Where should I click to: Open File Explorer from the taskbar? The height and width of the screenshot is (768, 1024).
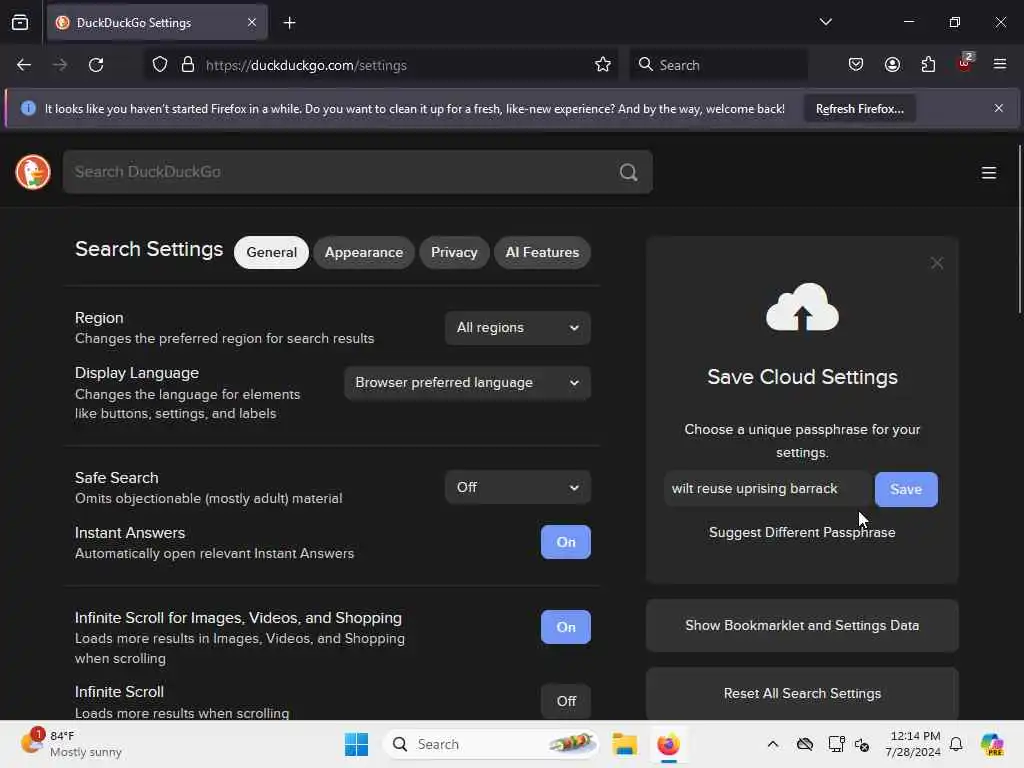point(624,744)
